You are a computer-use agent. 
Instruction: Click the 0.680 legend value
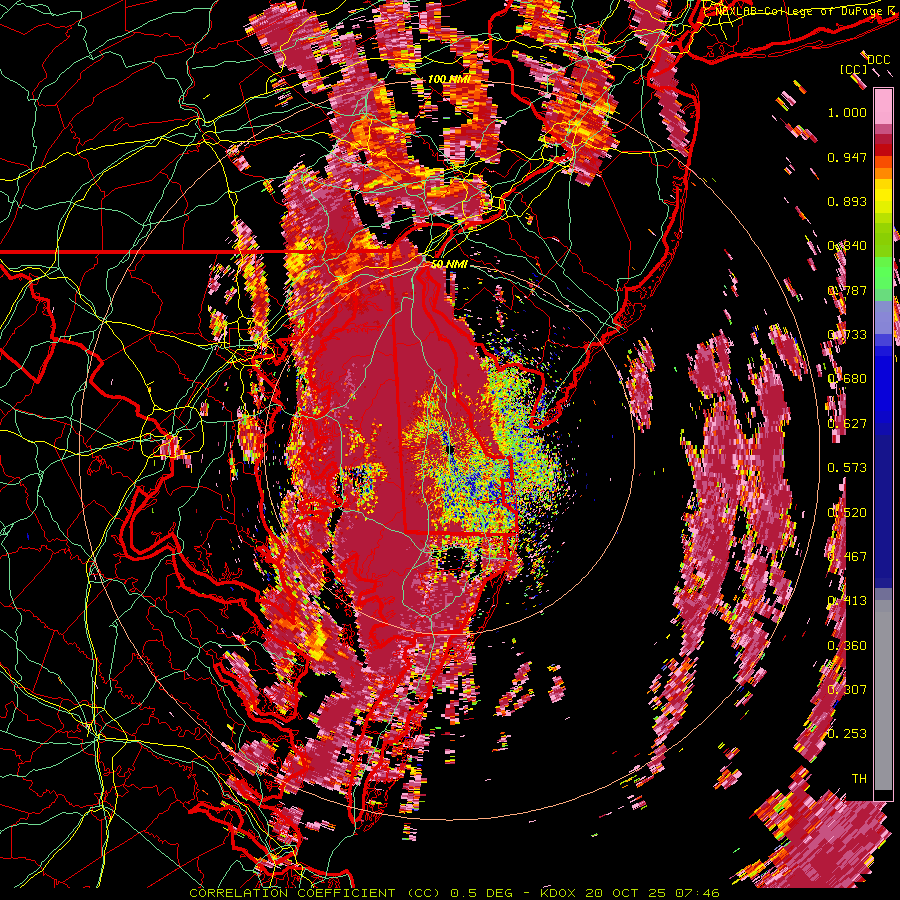click(847, 379)
